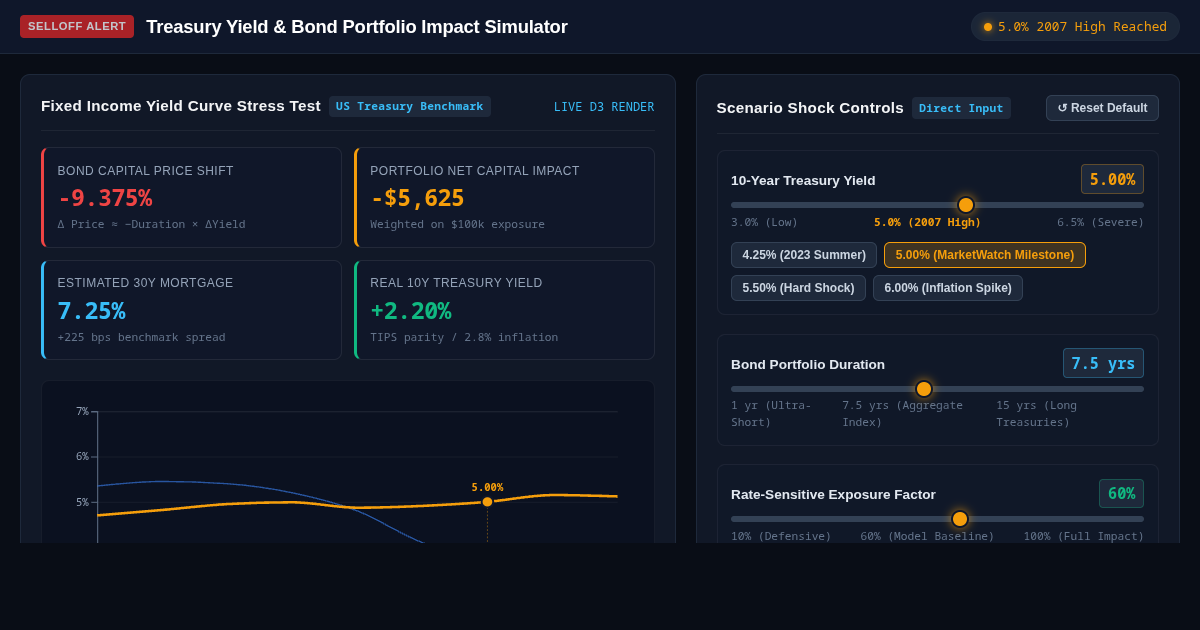Click the +225 bps benchmark spread note

tap(141, 337)
